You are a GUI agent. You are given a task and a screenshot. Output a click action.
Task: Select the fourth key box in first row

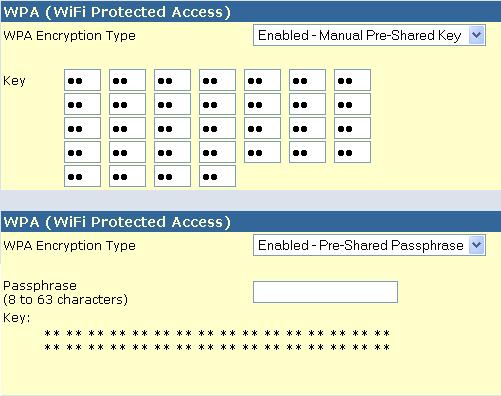(217, 80)
